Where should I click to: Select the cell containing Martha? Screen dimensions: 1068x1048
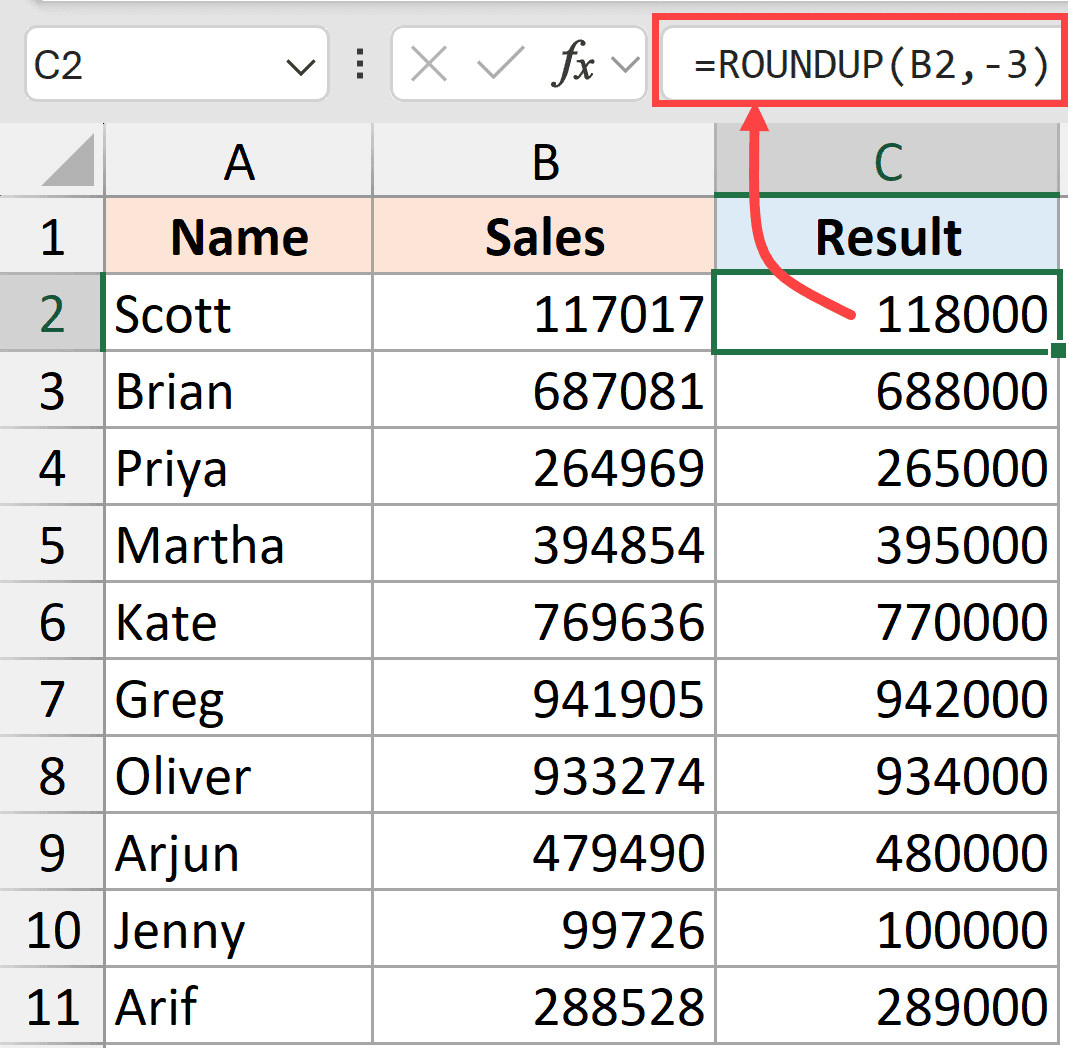pos(238,546)
